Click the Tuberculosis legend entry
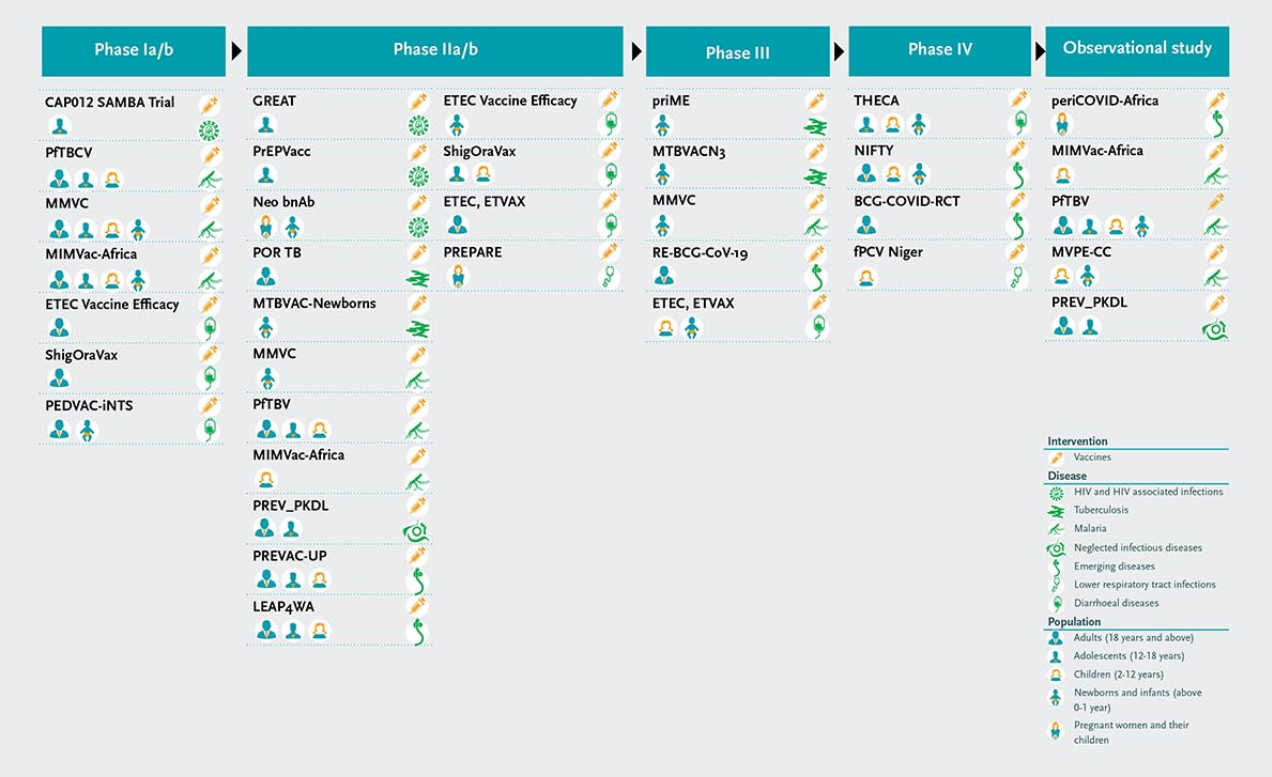 [x=1104, y=510]
